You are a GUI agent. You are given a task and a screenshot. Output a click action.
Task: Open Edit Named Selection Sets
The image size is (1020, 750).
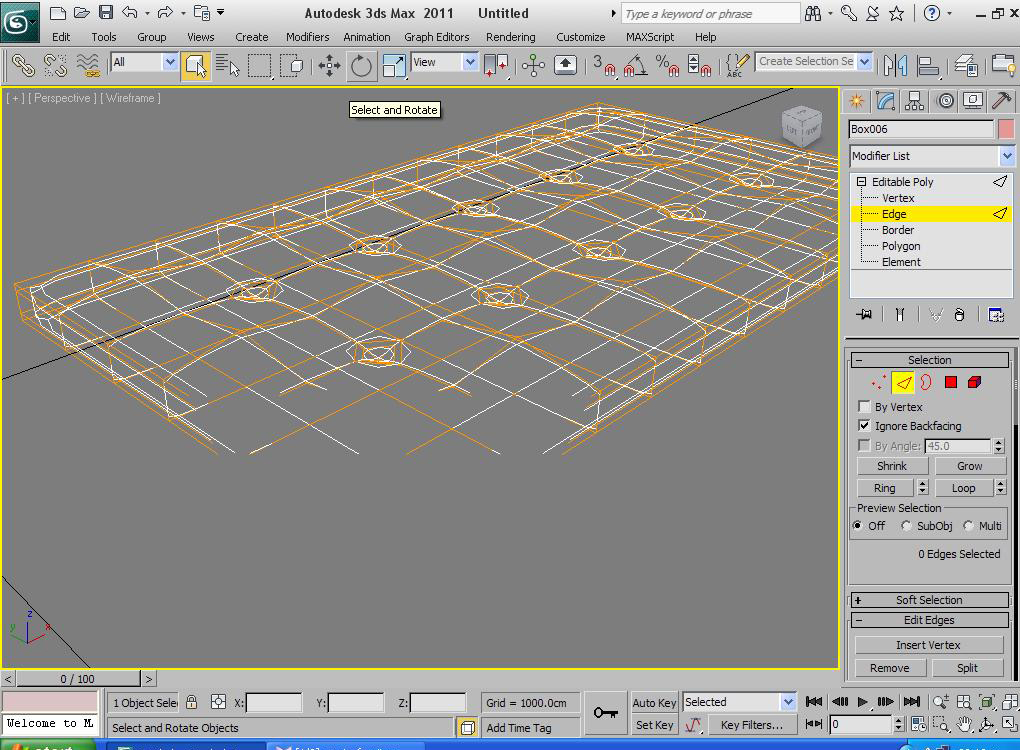pos(737,65)
